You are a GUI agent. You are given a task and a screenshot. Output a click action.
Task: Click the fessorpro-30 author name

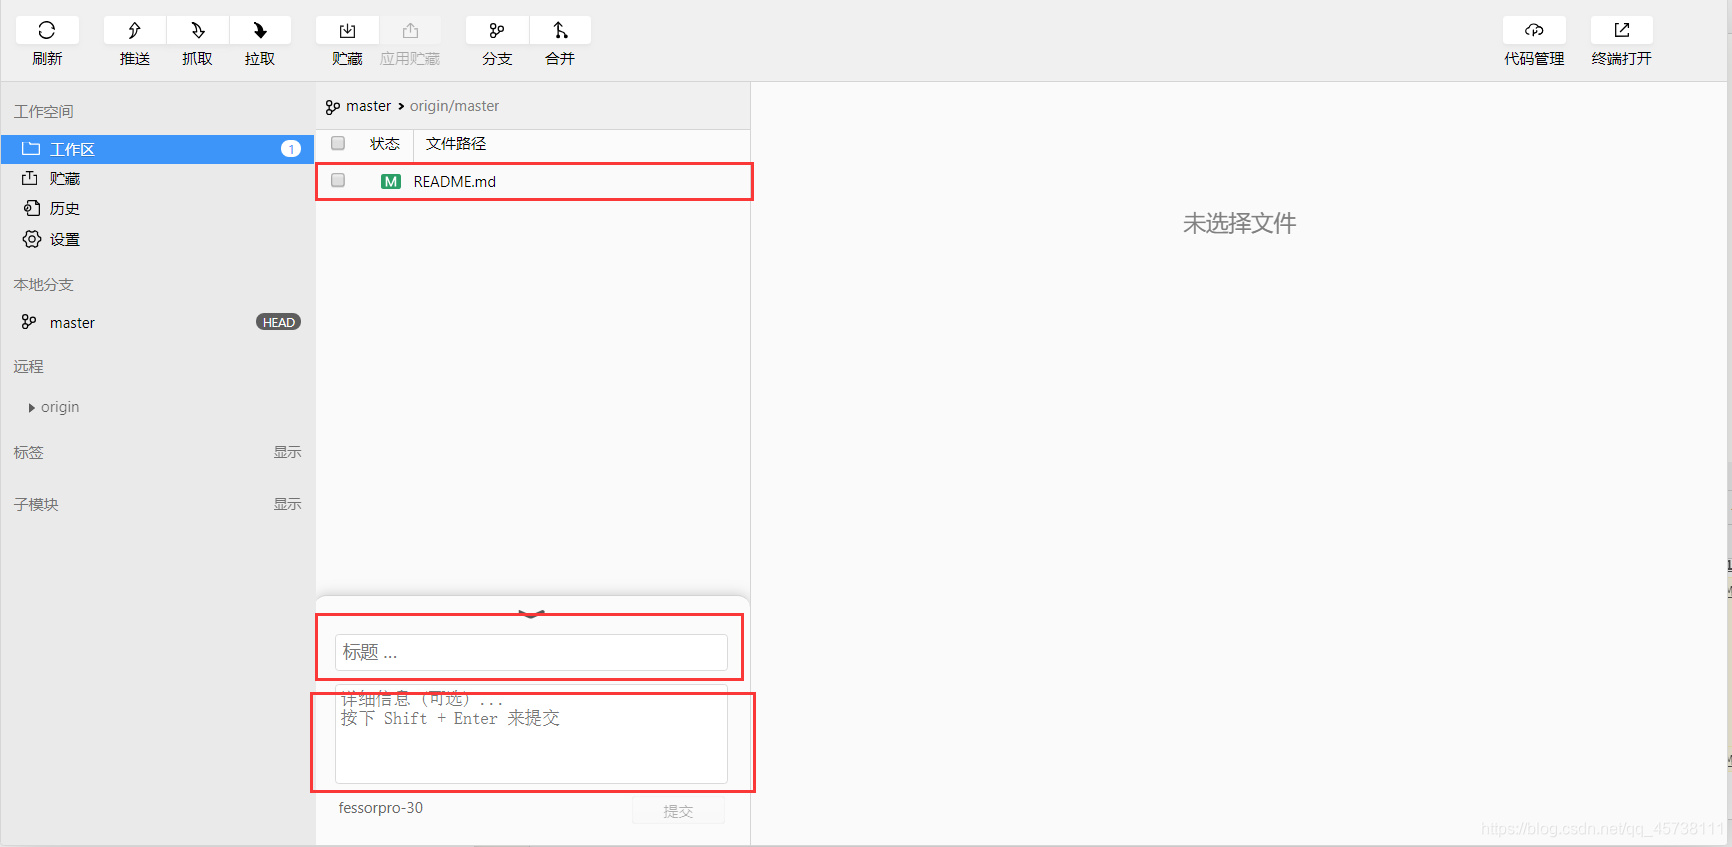click(x=381, y=808)
